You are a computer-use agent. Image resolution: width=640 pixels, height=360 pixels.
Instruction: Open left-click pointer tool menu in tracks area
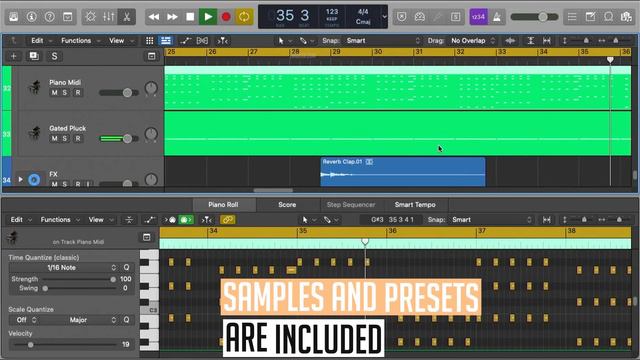[284, 40]
